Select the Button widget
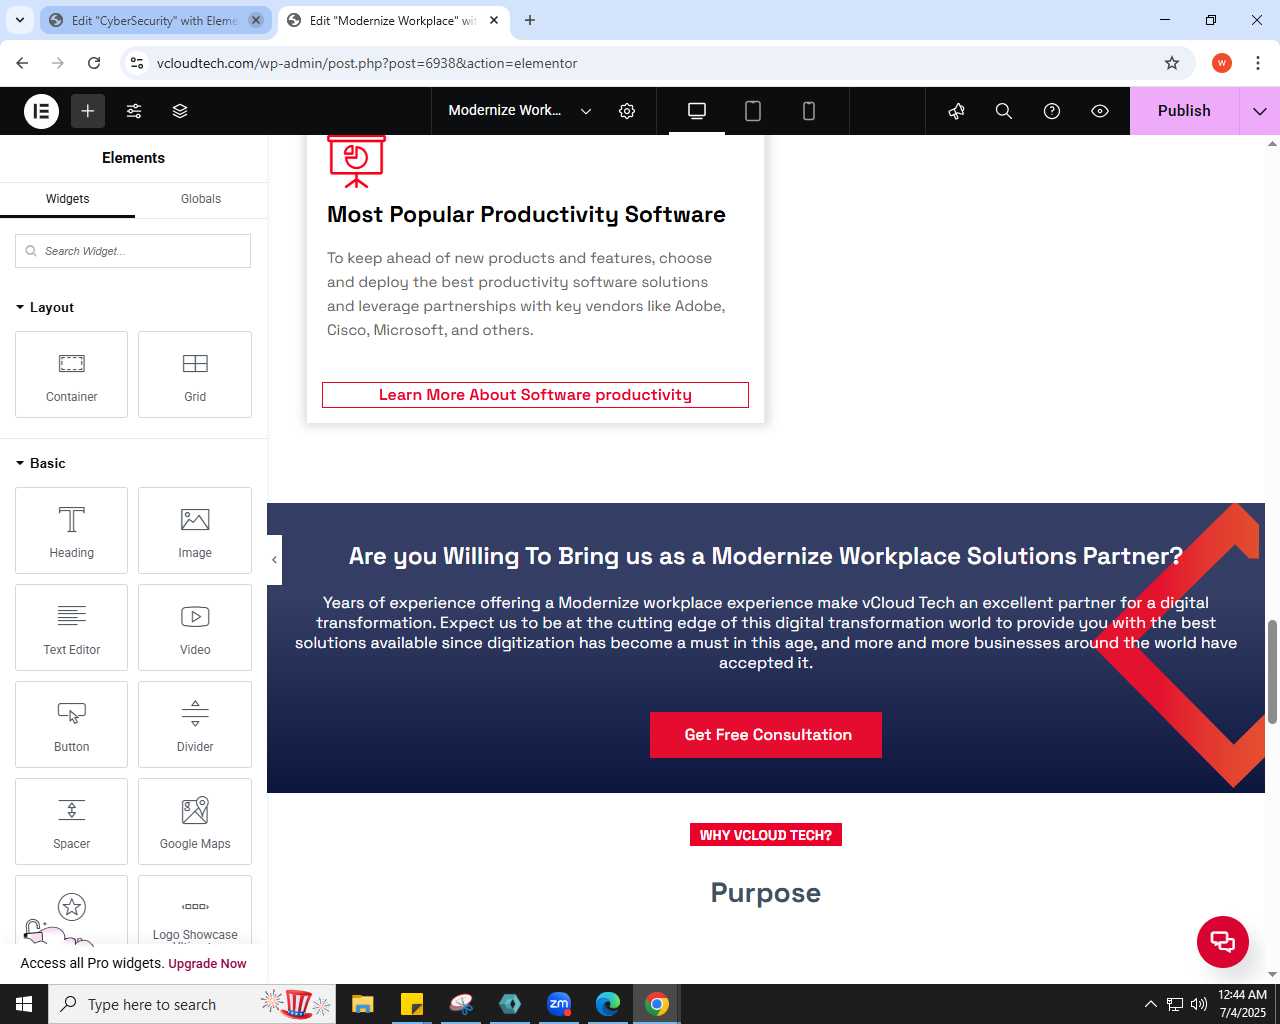 point(72,724)
